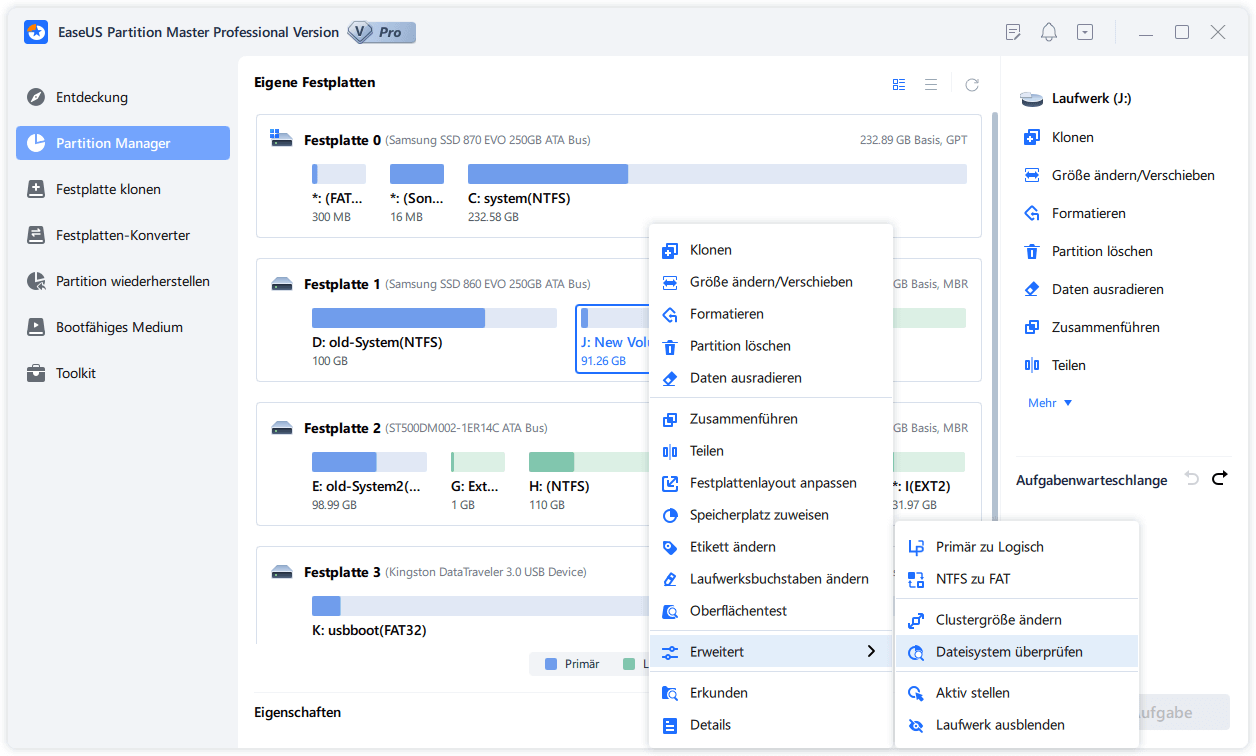This screenshot has width=1256, height=756.
Task: Refresh the disk list with the reload icon
Action: click(972, 85)
